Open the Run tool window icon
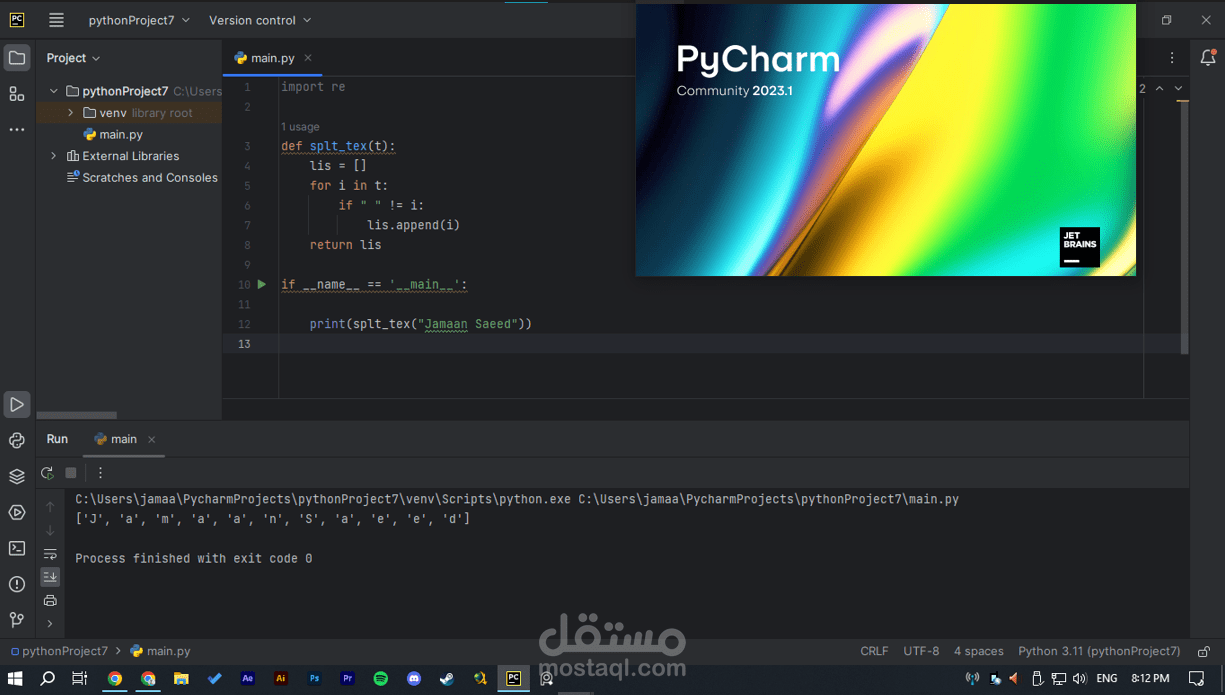This screenshot has width=1225, height=695. pos(17,405)
